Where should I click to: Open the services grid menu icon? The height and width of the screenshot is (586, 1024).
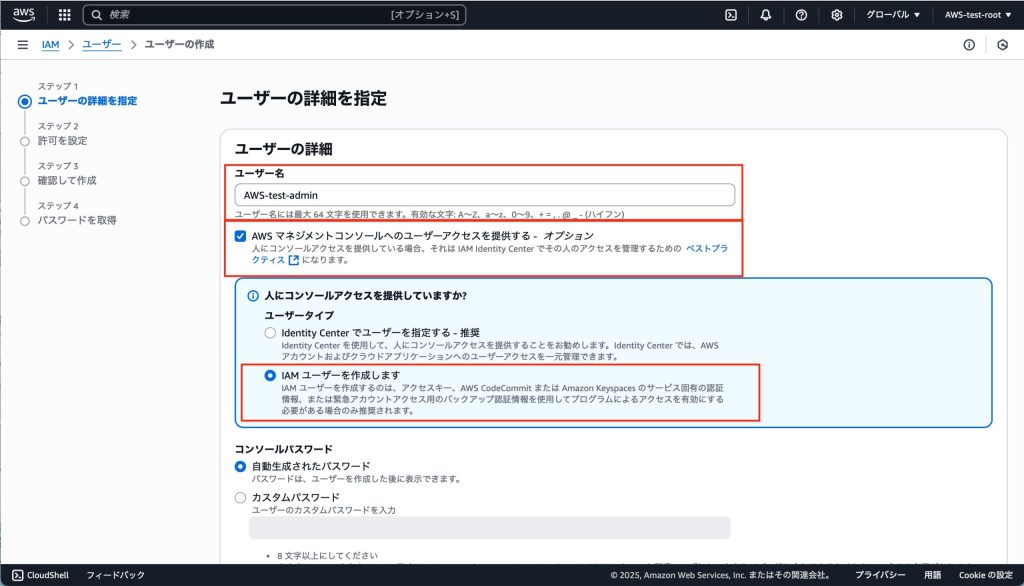(x=64, y=14)
